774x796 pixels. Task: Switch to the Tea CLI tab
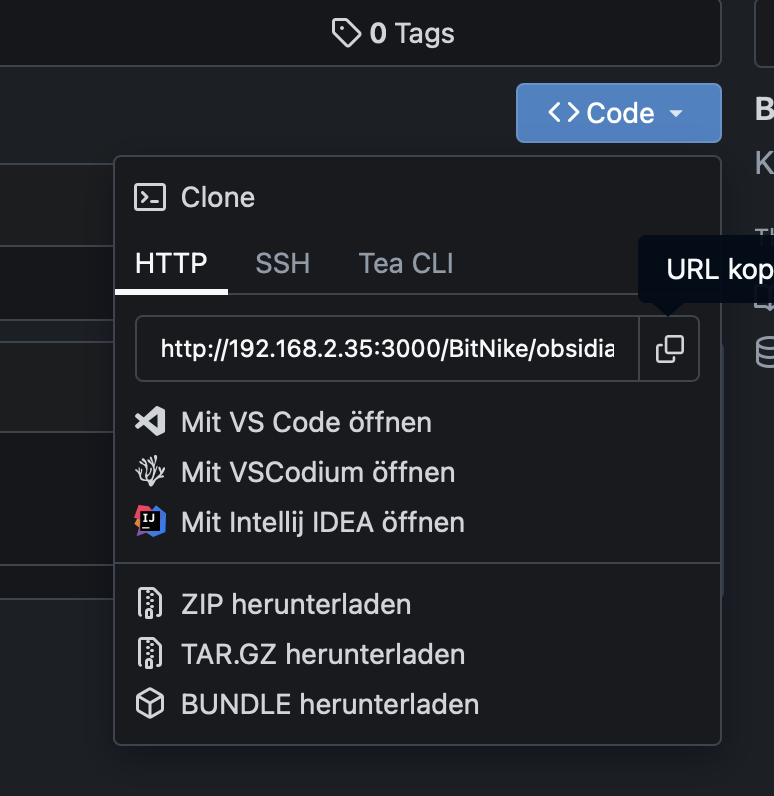tap(406, 263)
